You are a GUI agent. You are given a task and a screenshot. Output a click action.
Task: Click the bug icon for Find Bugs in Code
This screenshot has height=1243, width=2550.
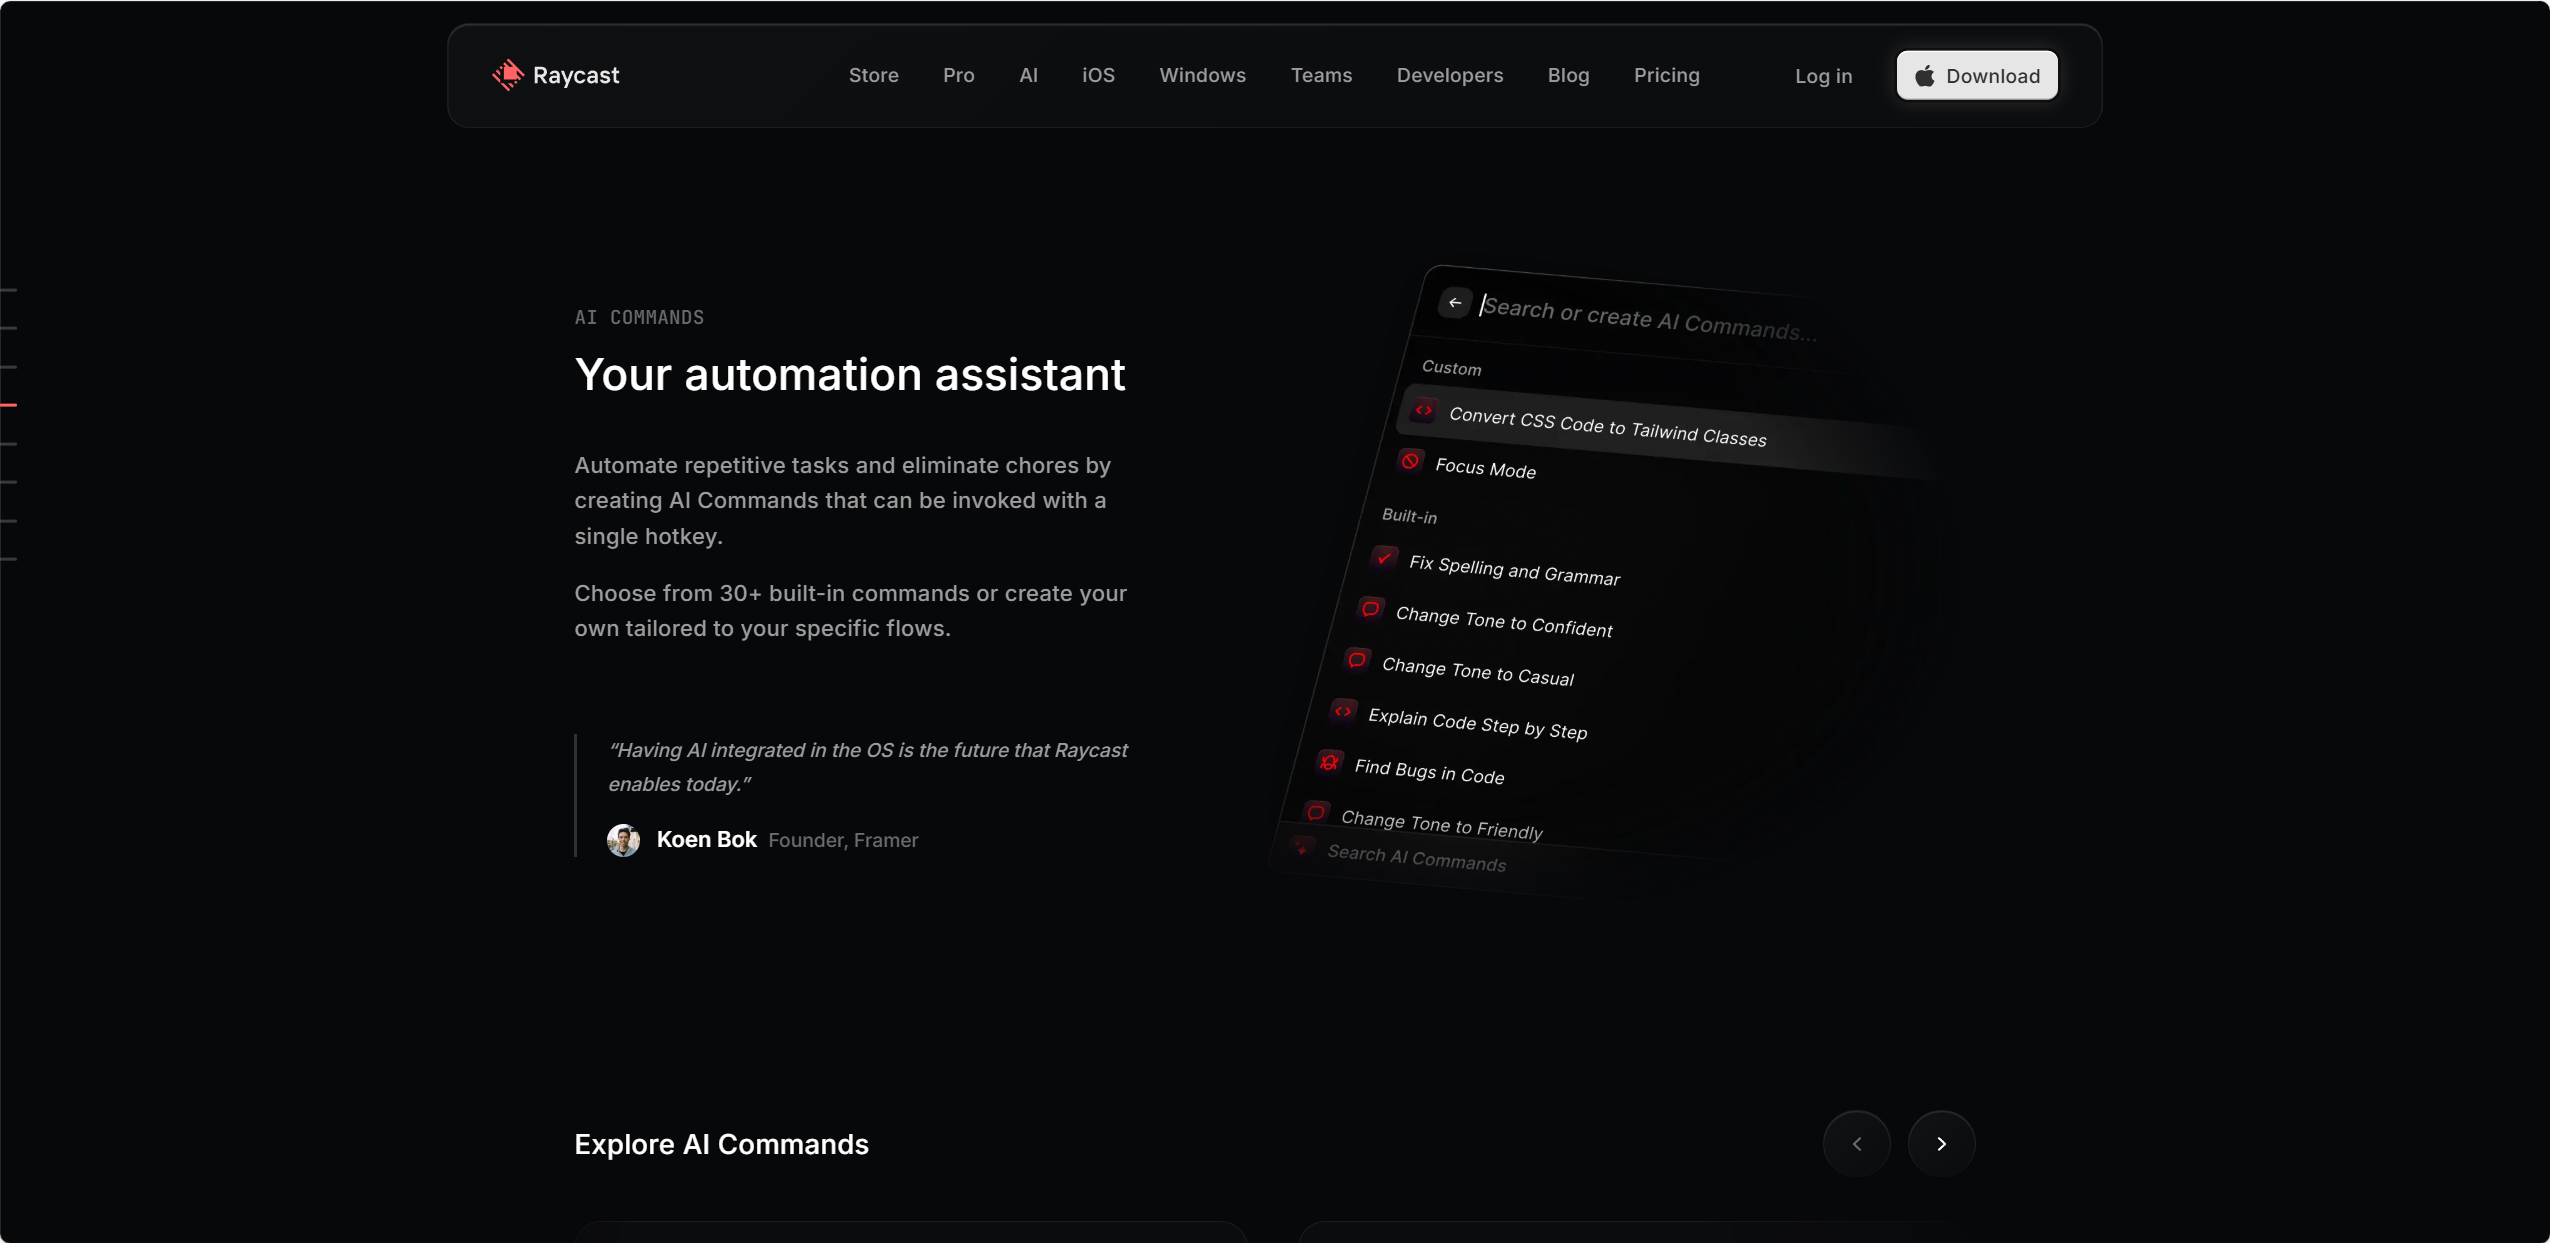[1329, 762]
